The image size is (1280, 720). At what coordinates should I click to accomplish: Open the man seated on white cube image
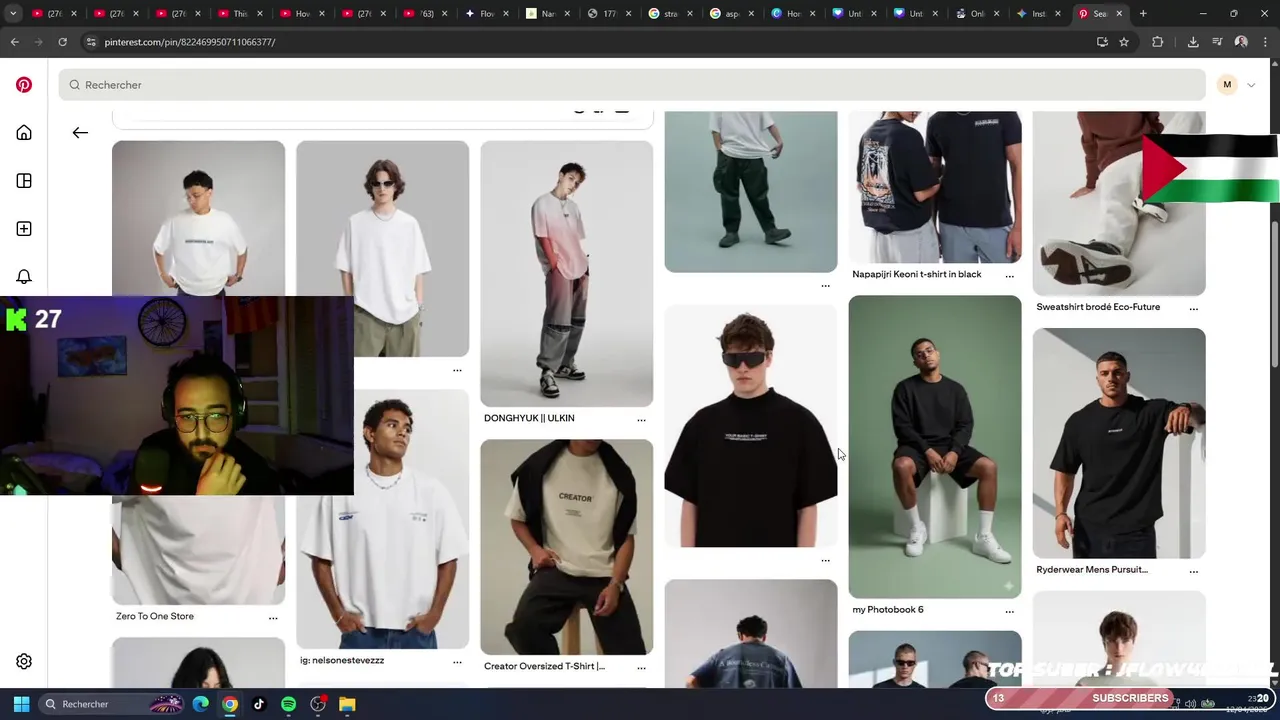(935, 446)
